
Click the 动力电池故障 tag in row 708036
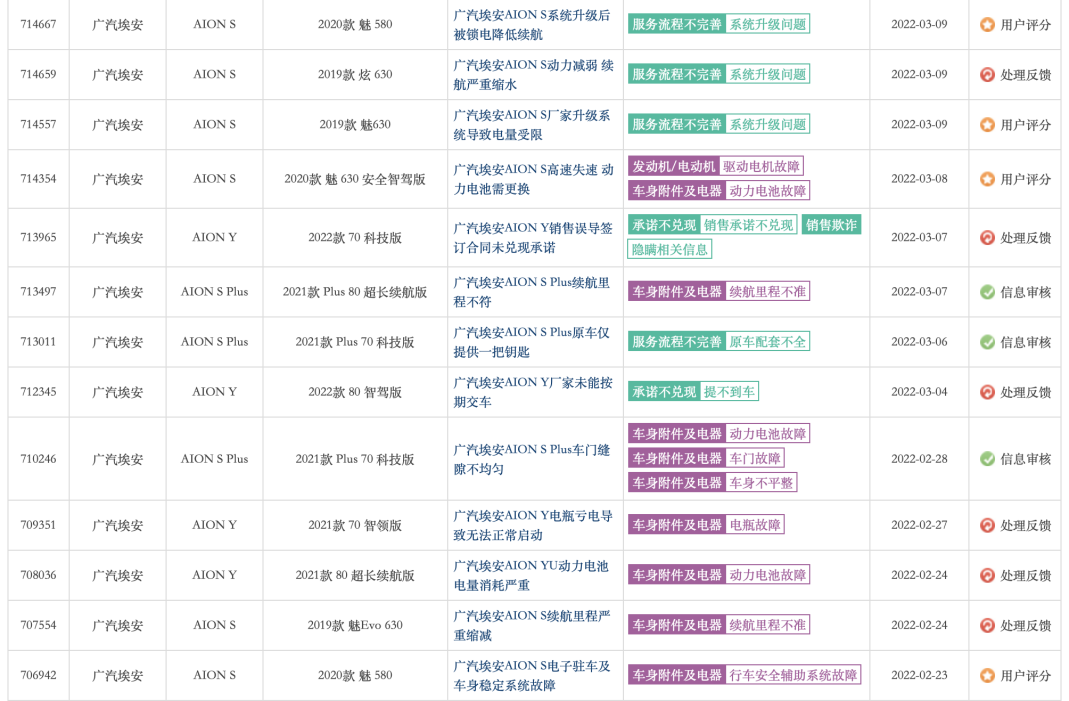coord(768,575)
